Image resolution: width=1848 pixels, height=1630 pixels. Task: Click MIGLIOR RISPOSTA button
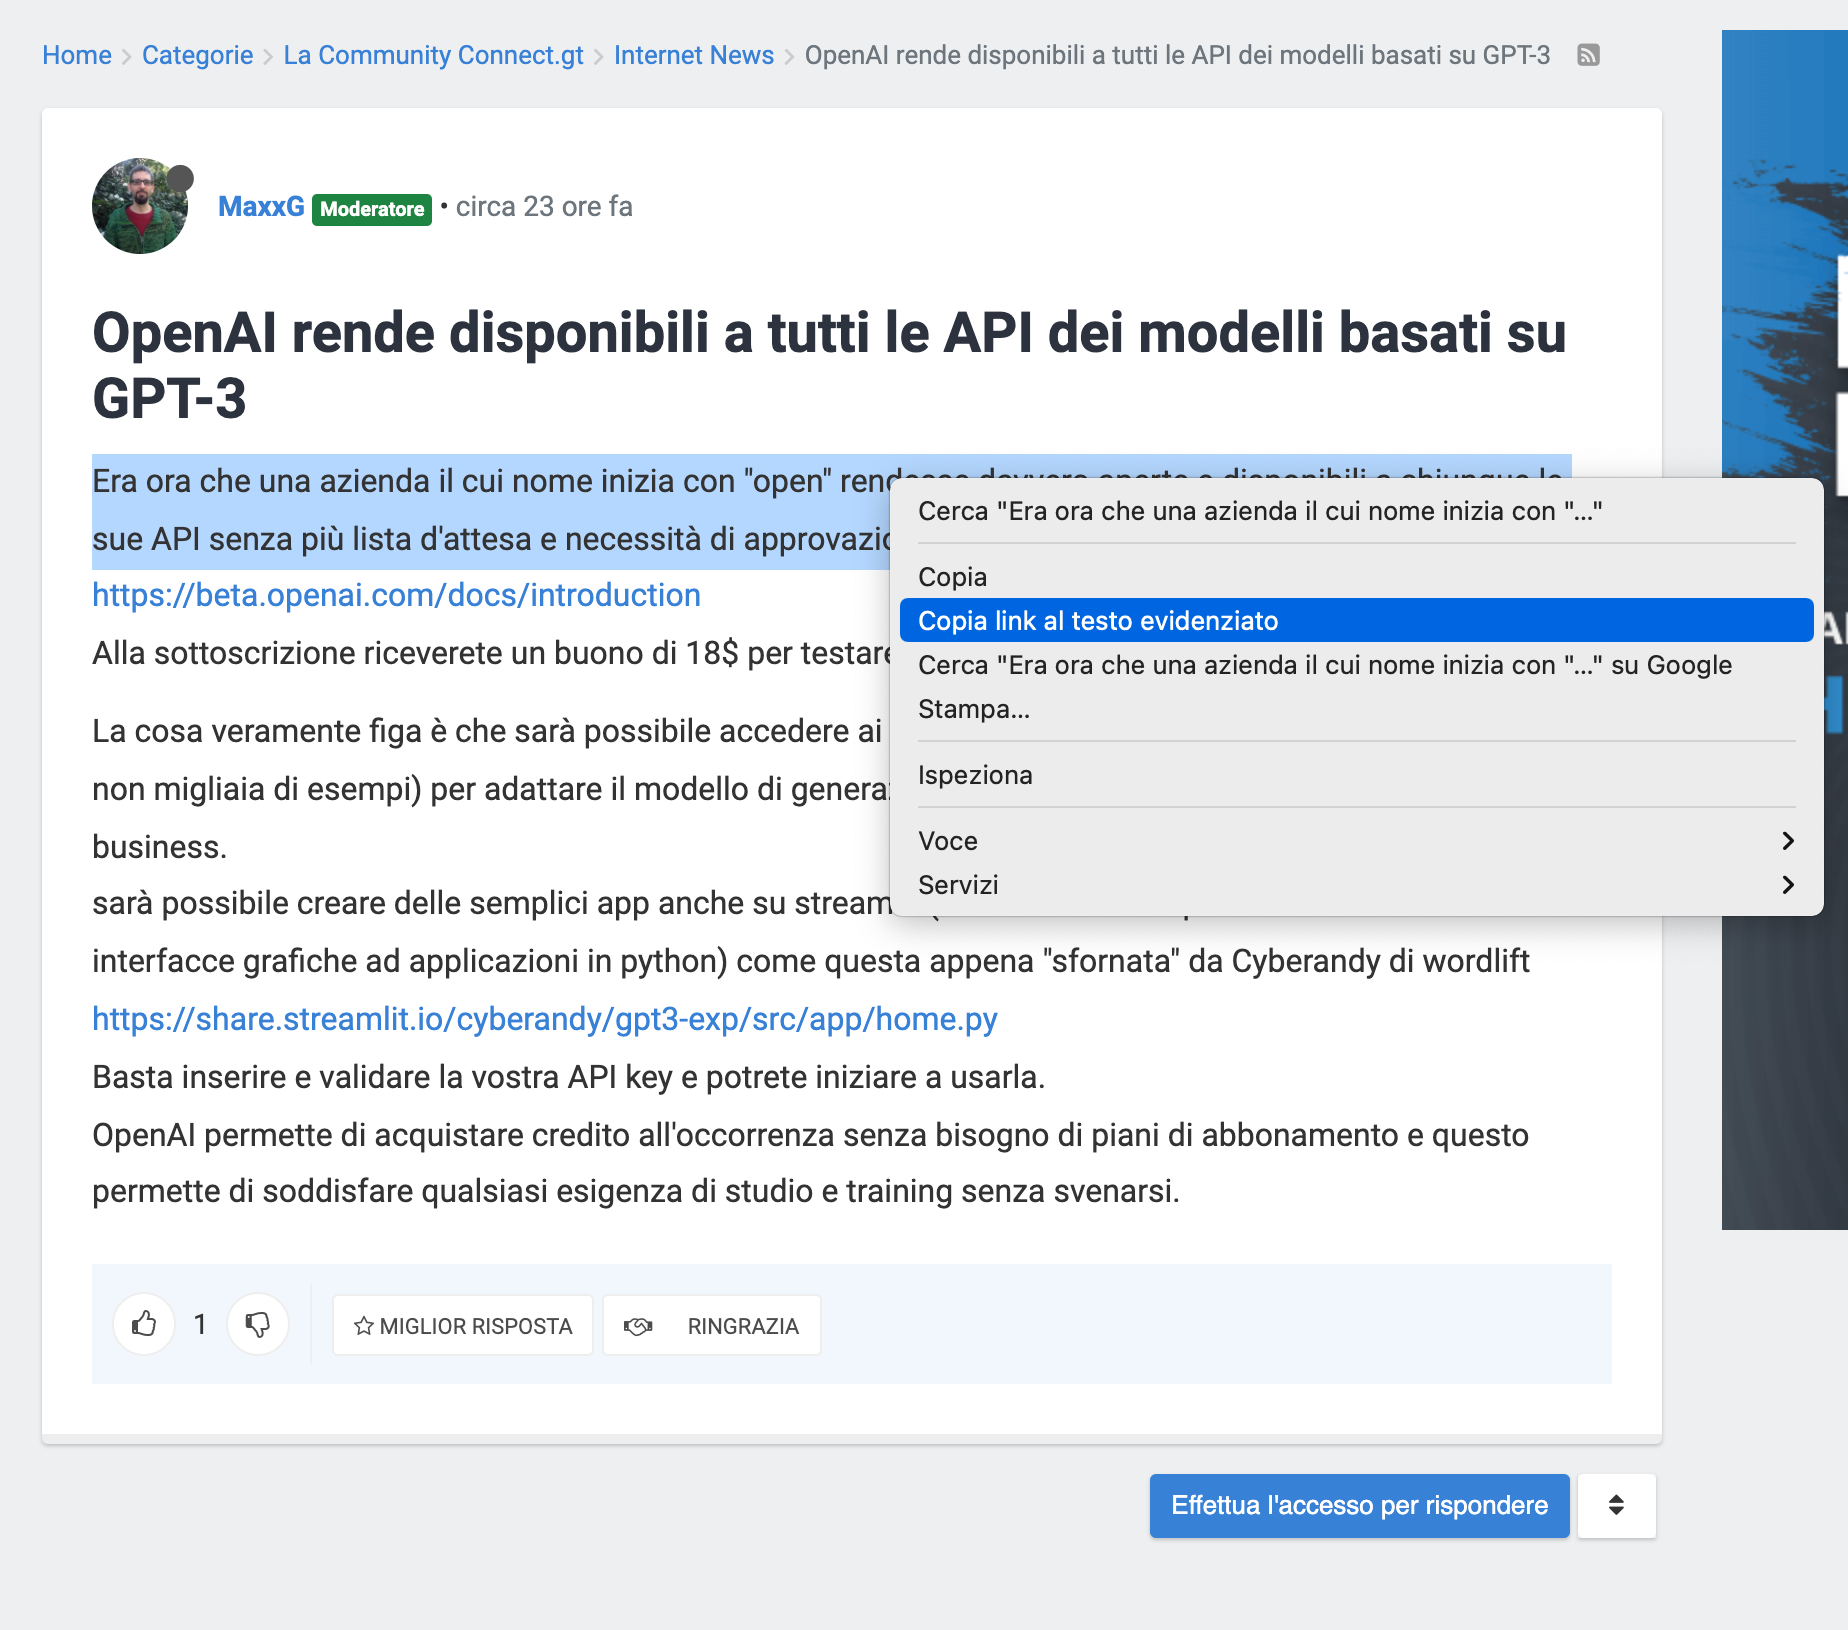coord(462,1326)
